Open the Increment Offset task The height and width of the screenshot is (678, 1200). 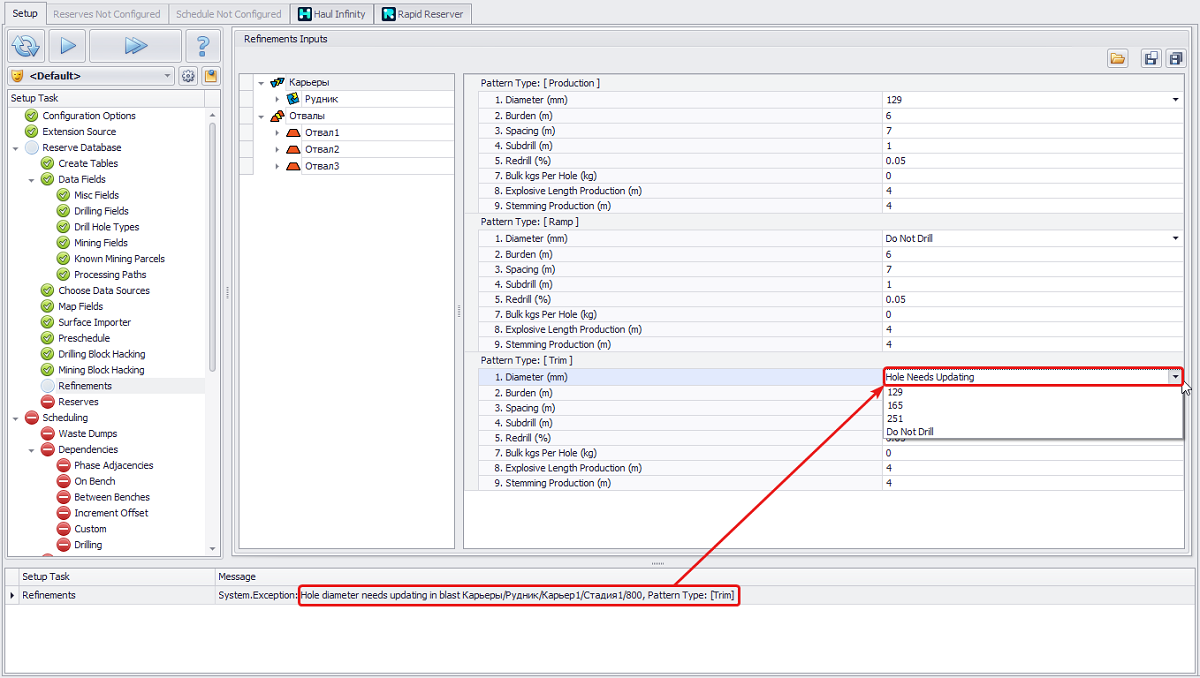point(111,513)
